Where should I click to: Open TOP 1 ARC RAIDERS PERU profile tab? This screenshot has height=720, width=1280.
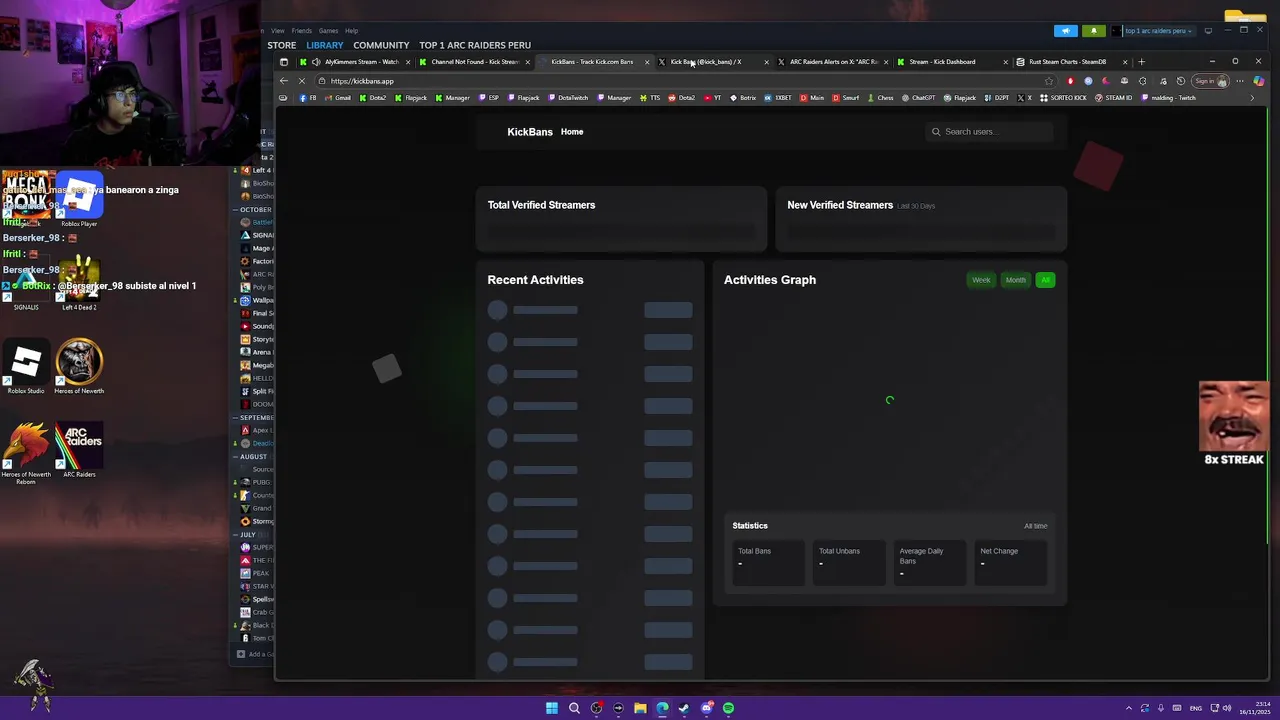click(475, 45)
